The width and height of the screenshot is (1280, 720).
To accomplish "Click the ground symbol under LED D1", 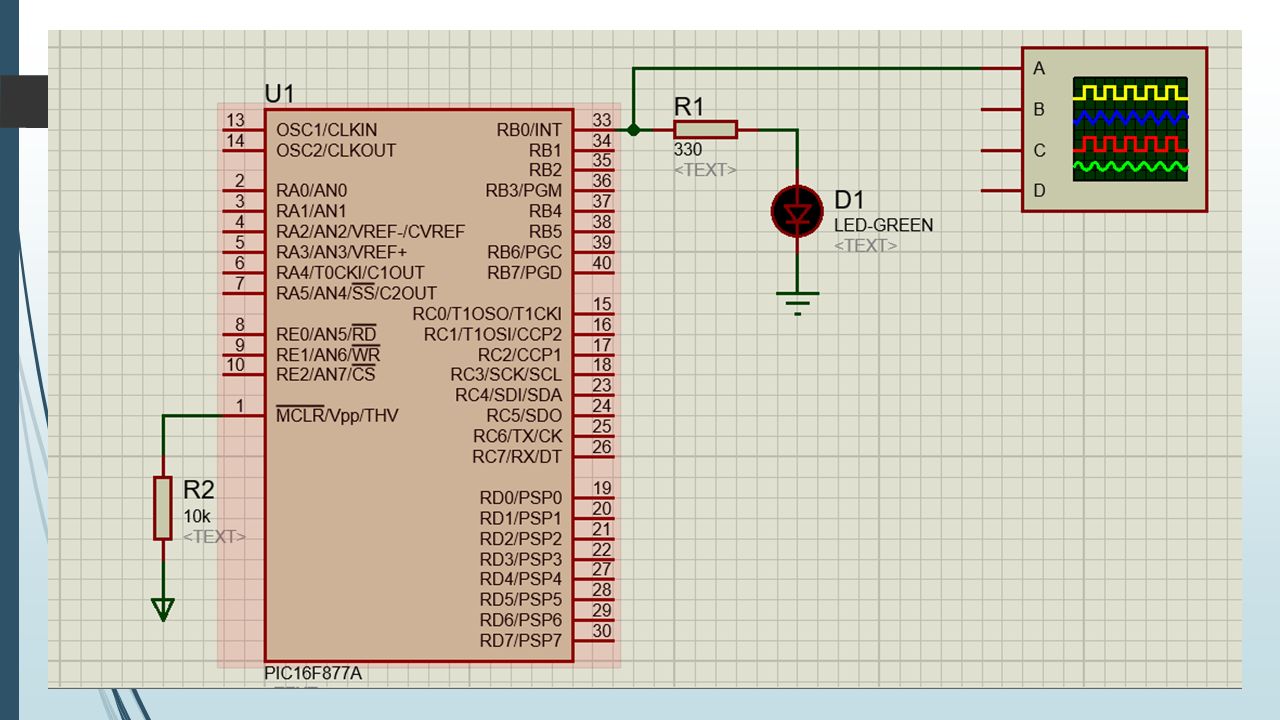I will (x=797, y=302).
